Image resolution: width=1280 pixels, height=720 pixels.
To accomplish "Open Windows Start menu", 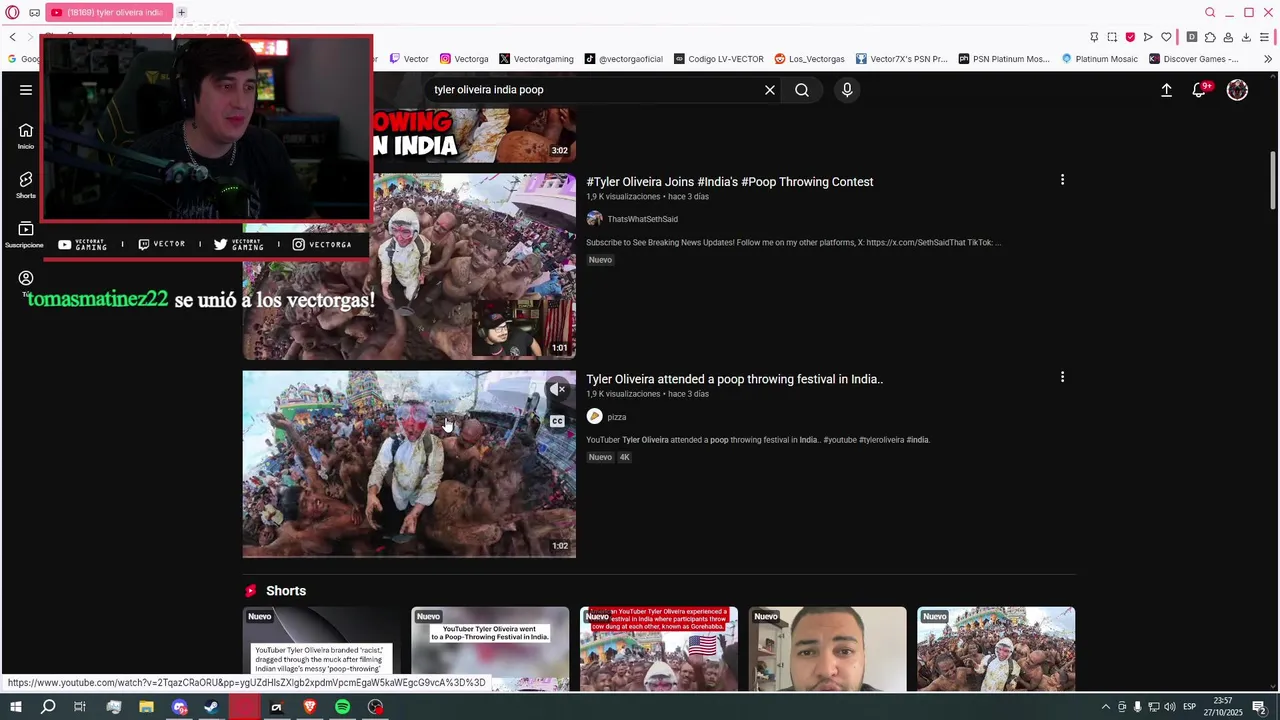I will coord(15,707).
